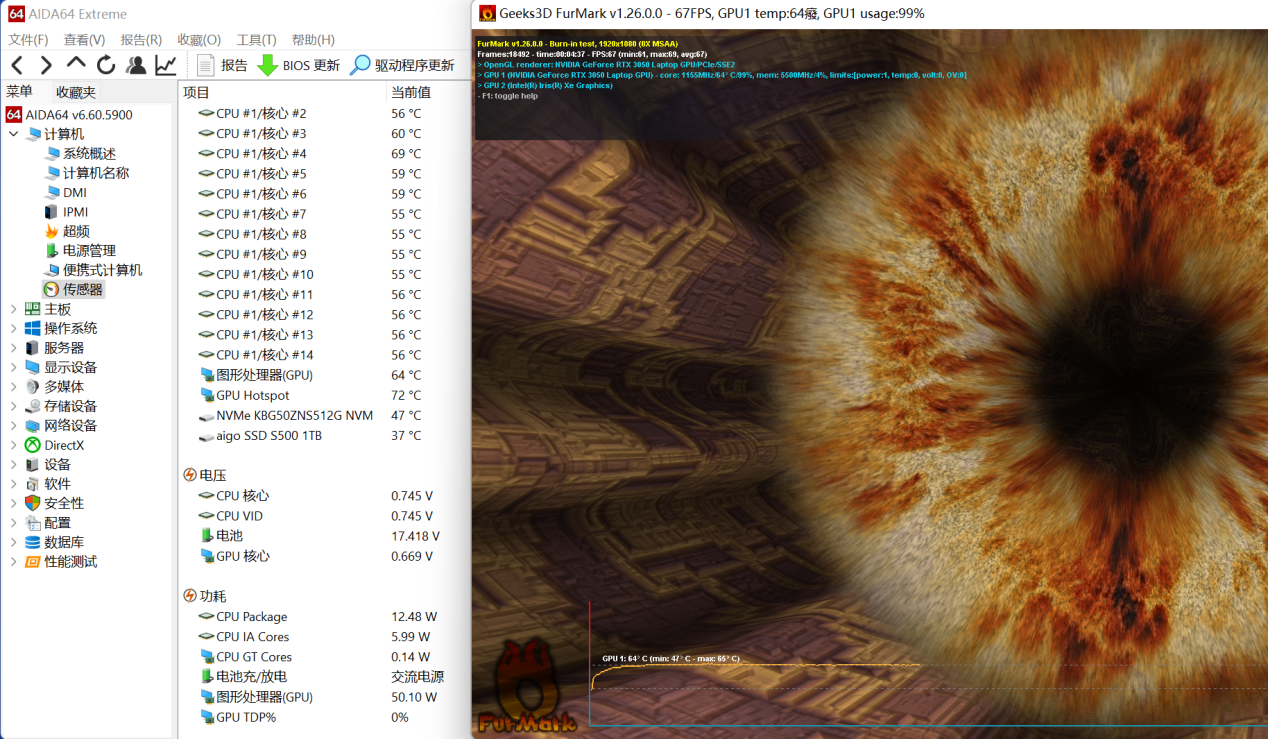This screenshot has width=1268, height=739.
Task: Select the NVMe KBG50ZNS512G row
Action: pos(324,415)
